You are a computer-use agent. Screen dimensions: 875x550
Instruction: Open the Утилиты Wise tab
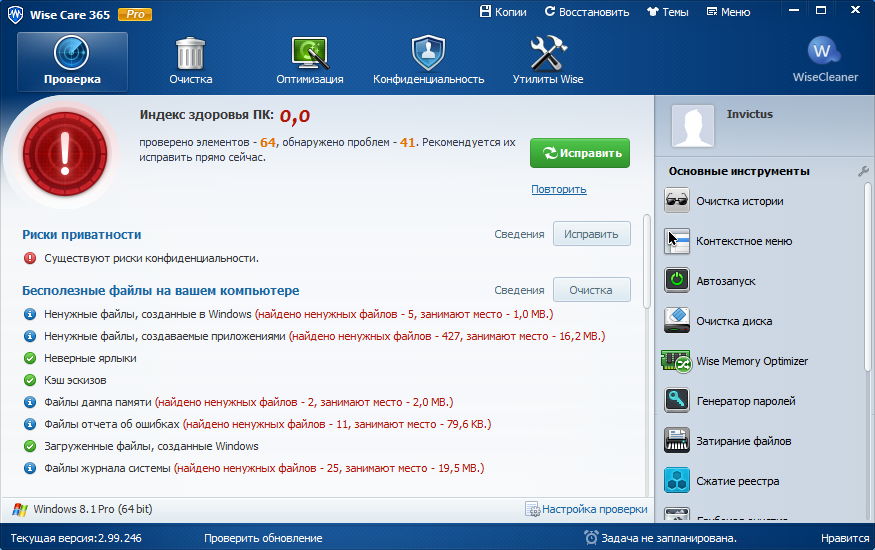[x=548, y=60]
